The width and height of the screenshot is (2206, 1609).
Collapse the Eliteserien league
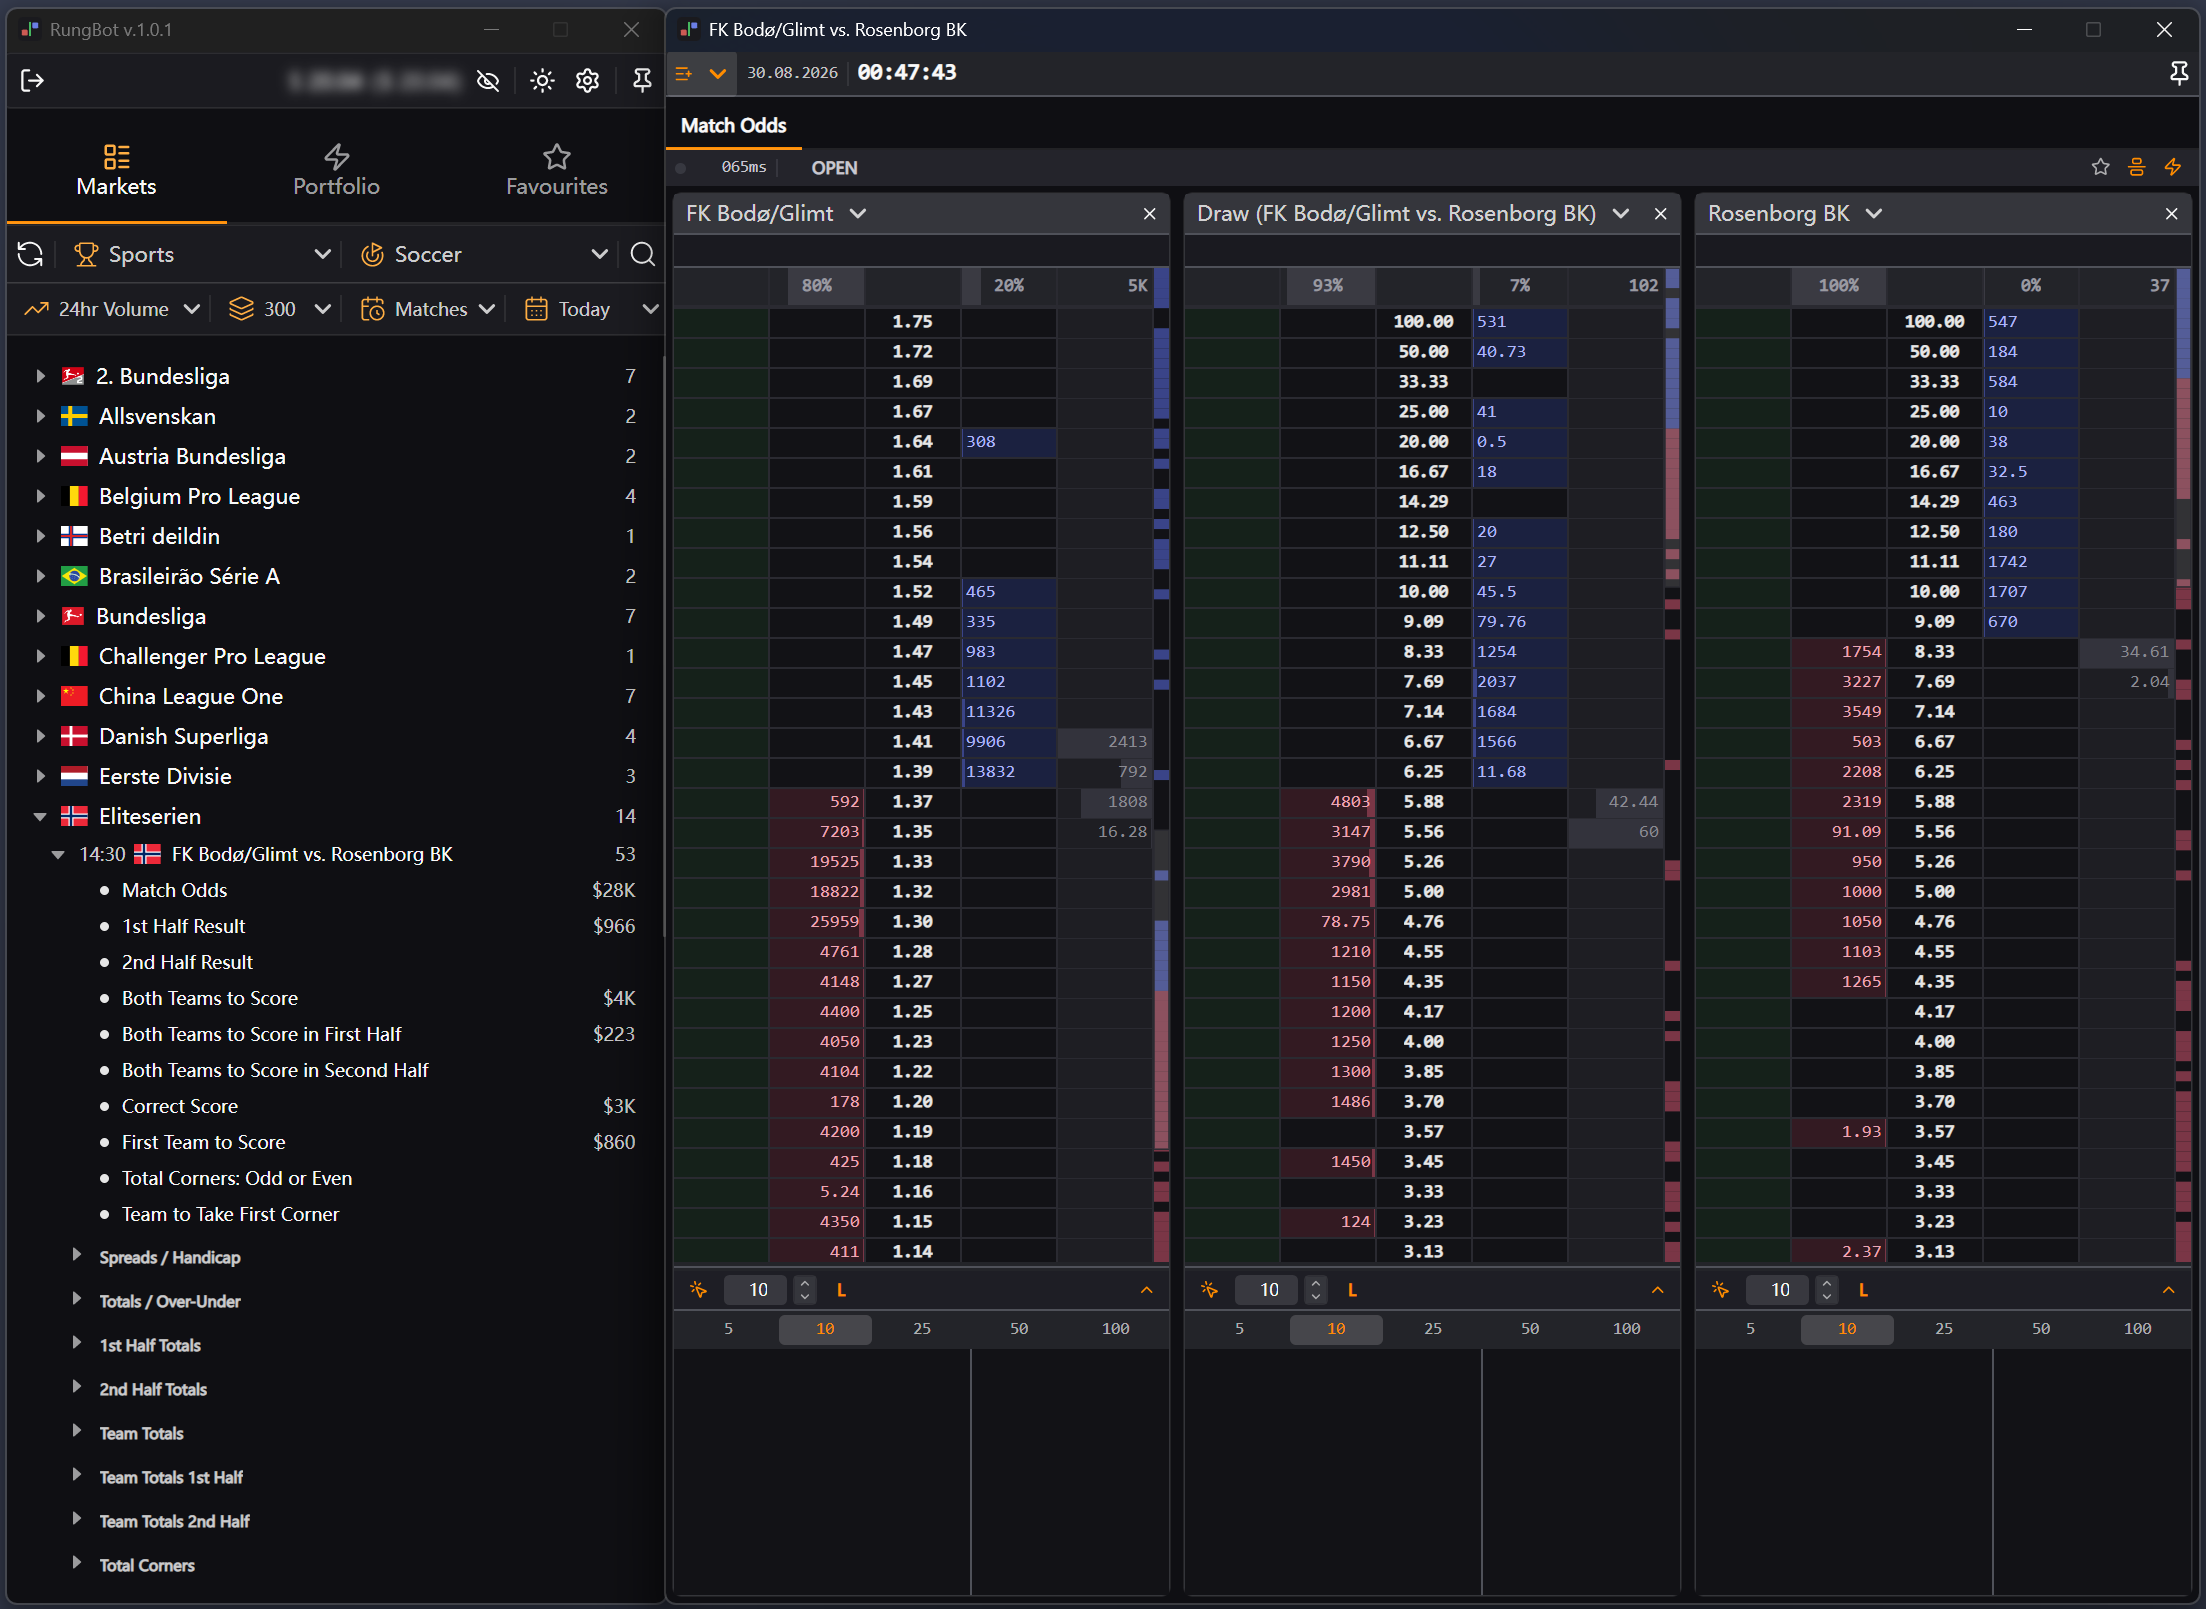tap(40, 816)
